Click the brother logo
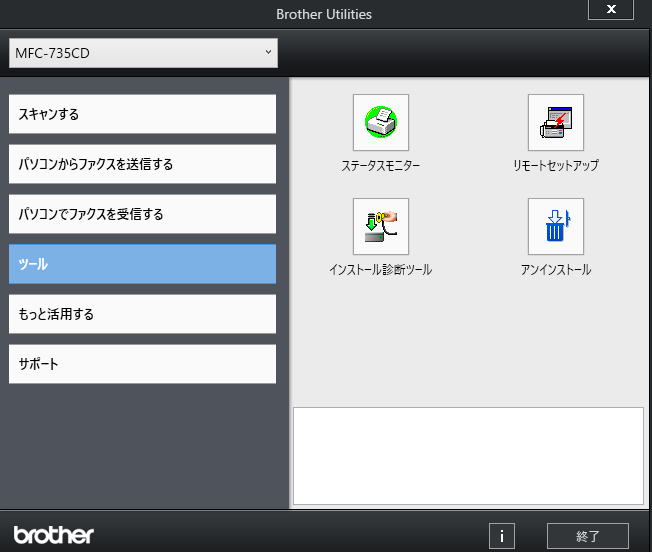 (54, 534)
